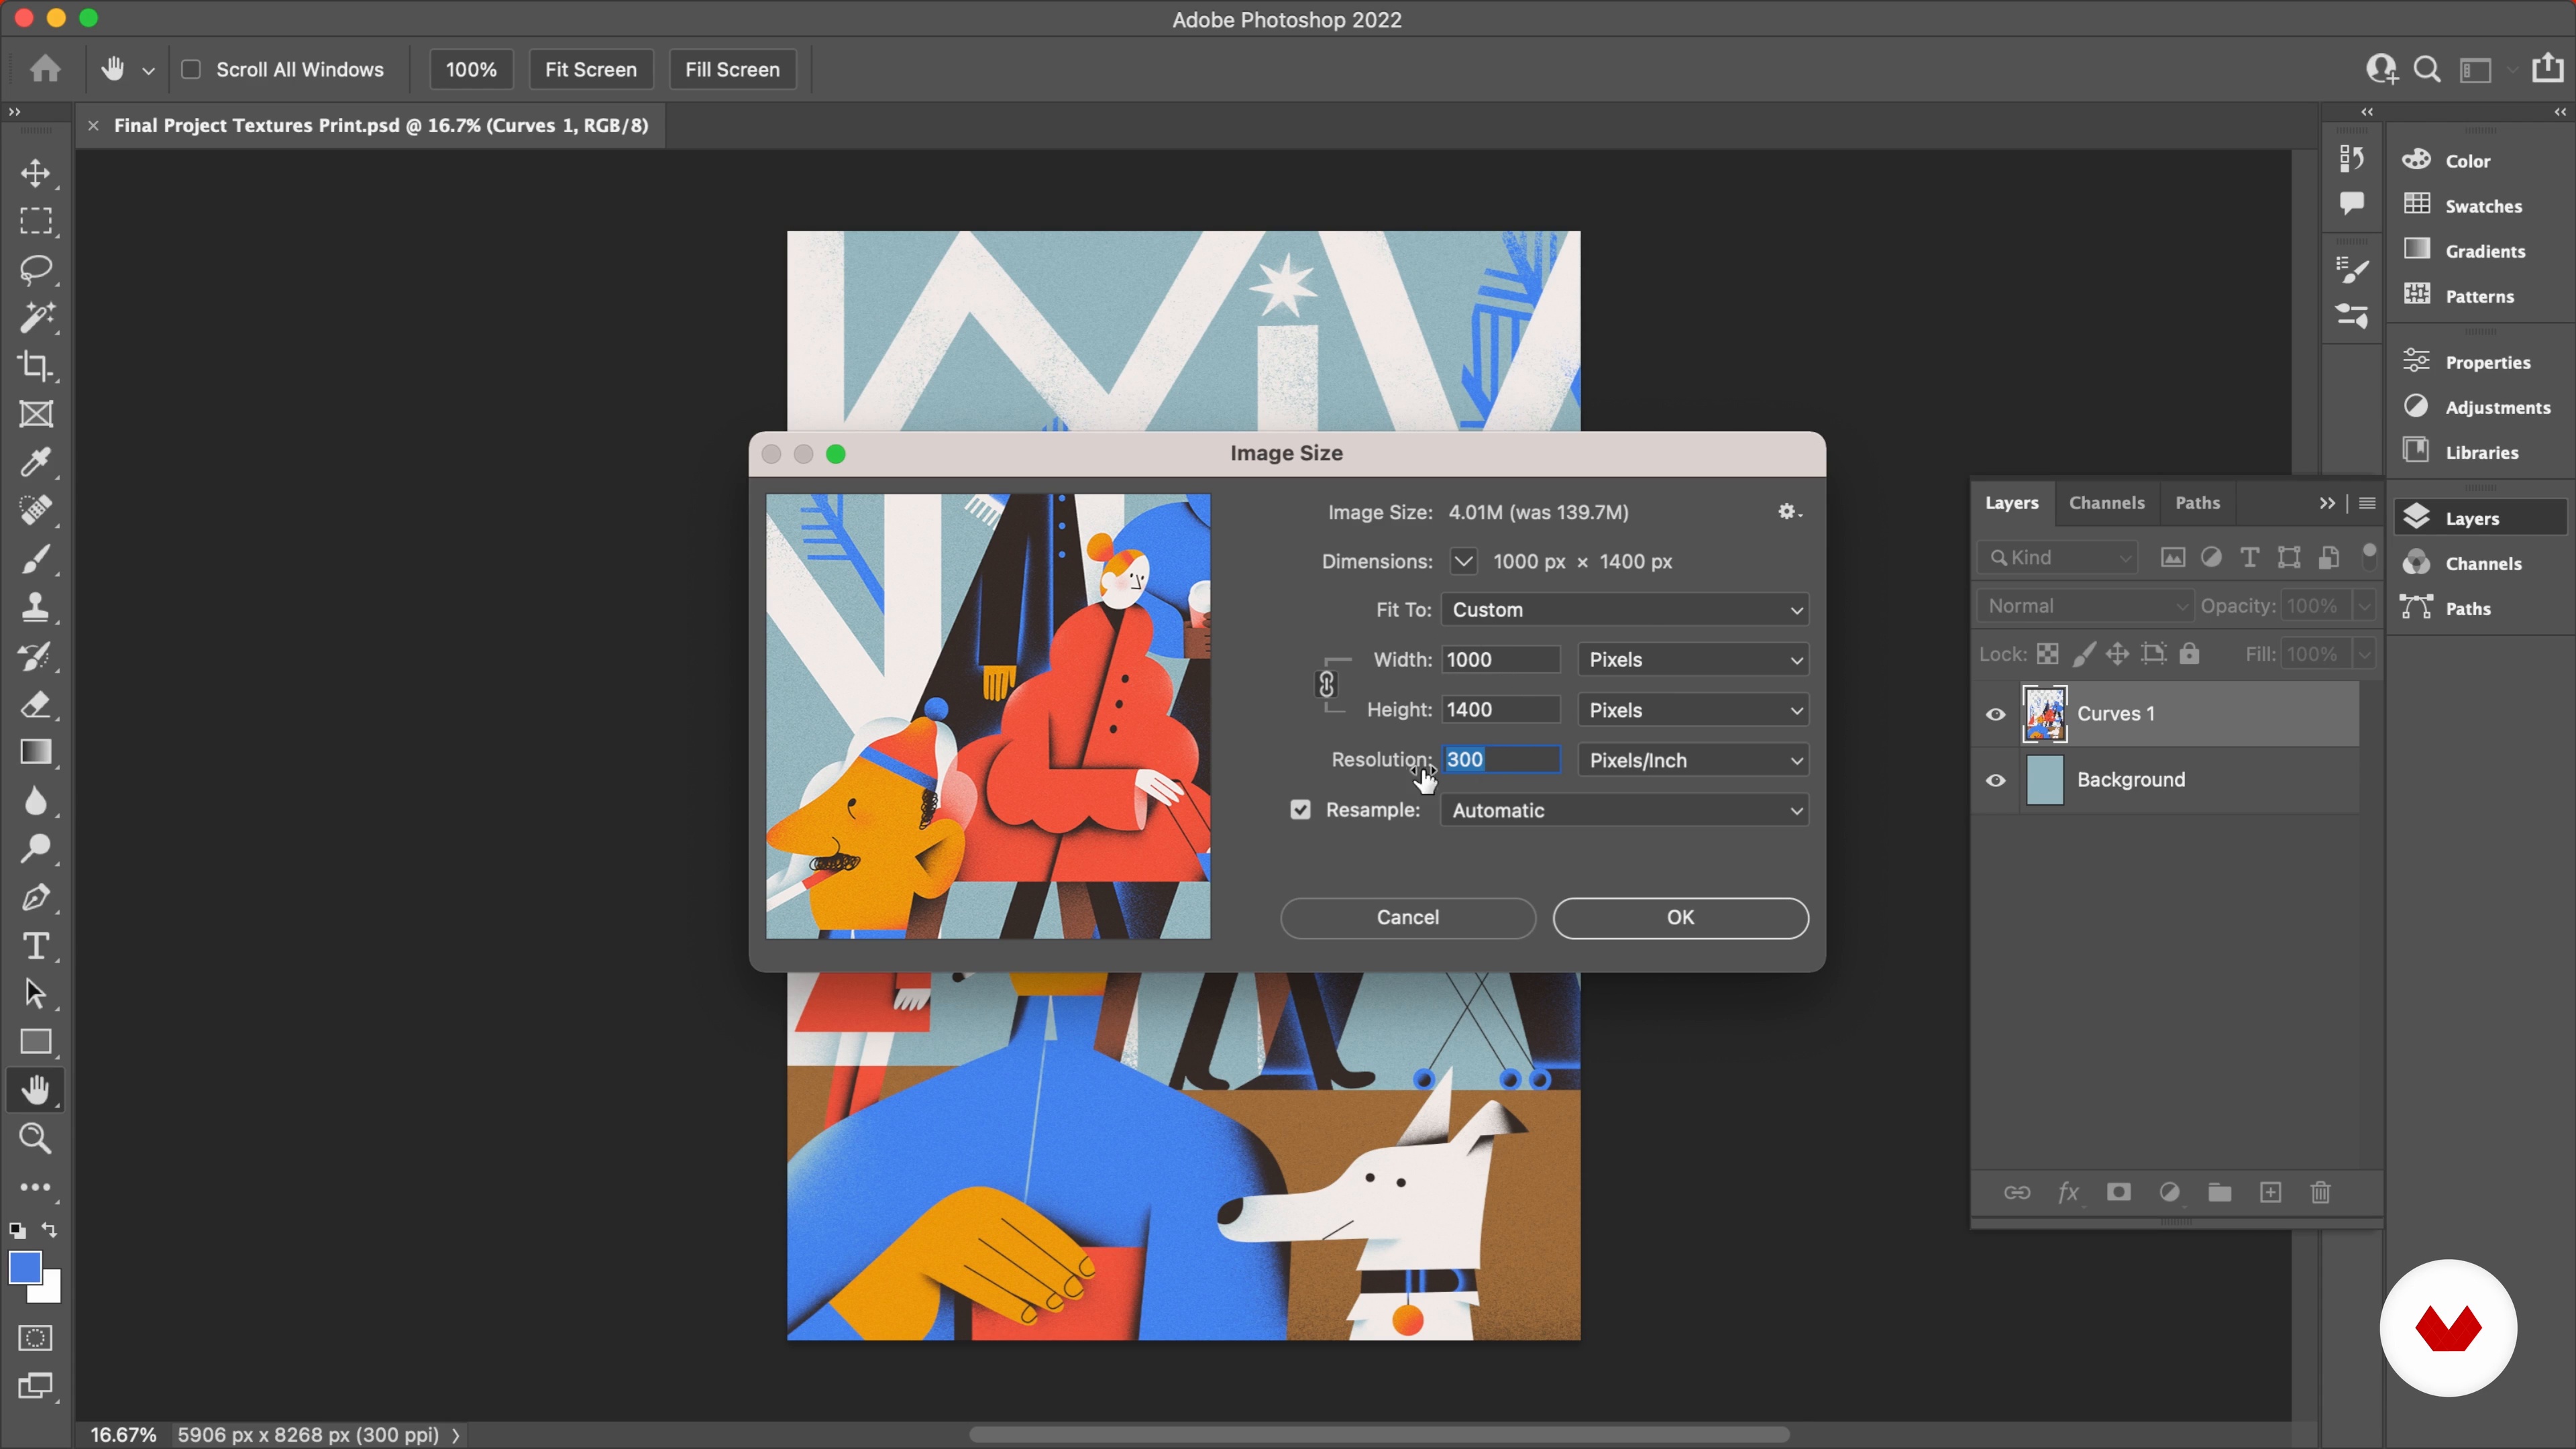Open the Fit To dropdown
The width and height of the screenshot is (2576, 1449).
tap(1624, 610)
